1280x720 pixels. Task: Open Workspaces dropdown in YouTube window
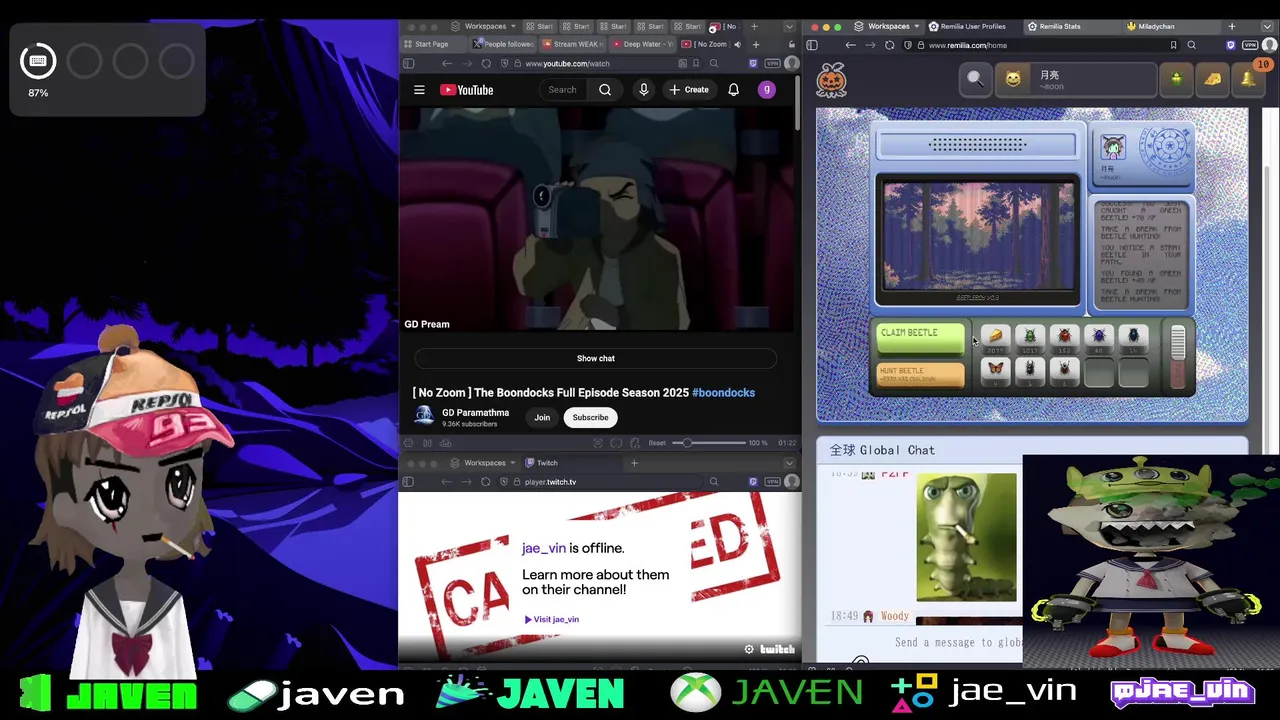(x=485, y=26)
